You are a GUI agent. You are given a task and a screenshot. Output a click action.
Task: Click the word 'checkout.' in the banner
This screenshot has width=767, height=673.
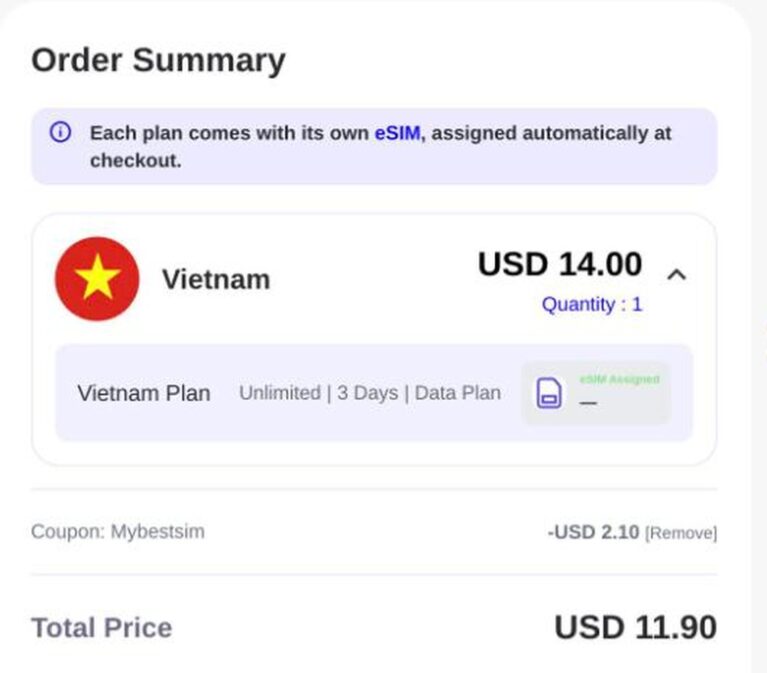(x=135, y=160)
